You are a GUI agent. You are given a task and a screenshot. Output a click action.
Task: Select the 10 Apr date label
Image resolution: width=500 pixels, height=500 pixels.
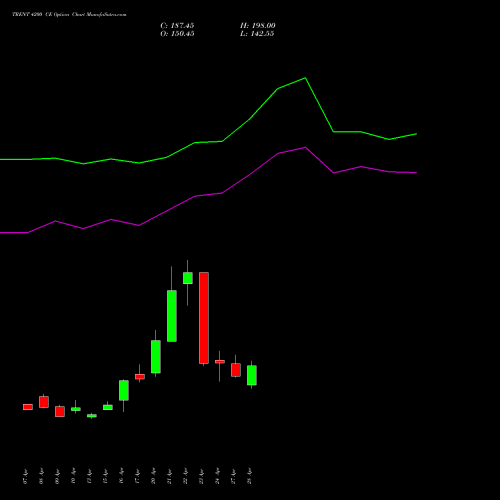click(x=73, y=476)
